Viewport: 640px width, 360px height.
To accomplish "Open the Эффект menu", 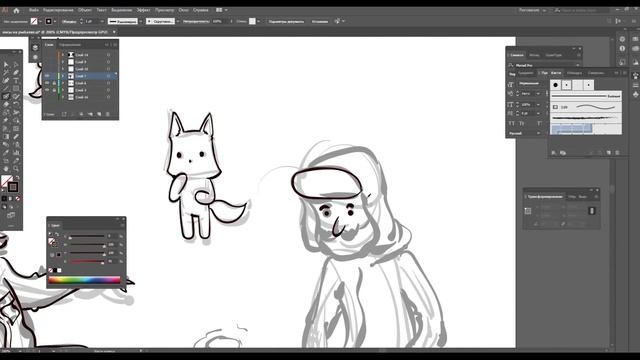I will tap(143, 10).
